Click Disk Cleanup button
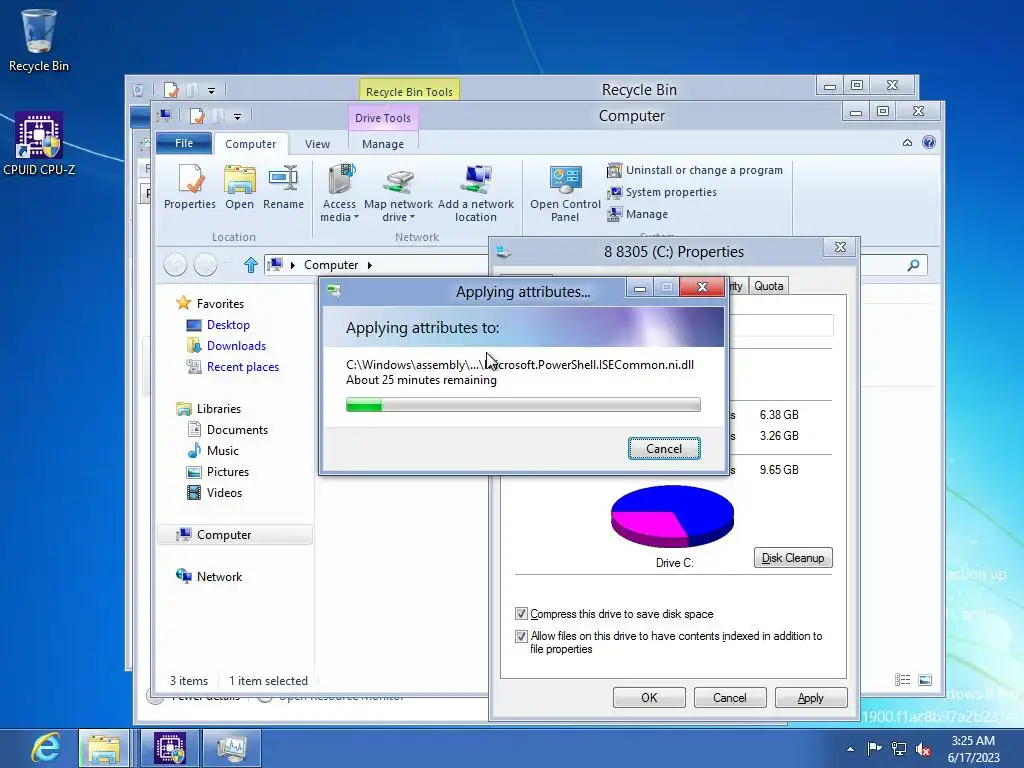This screenshot has height=768, width=1024. click(x=793, y=558)
